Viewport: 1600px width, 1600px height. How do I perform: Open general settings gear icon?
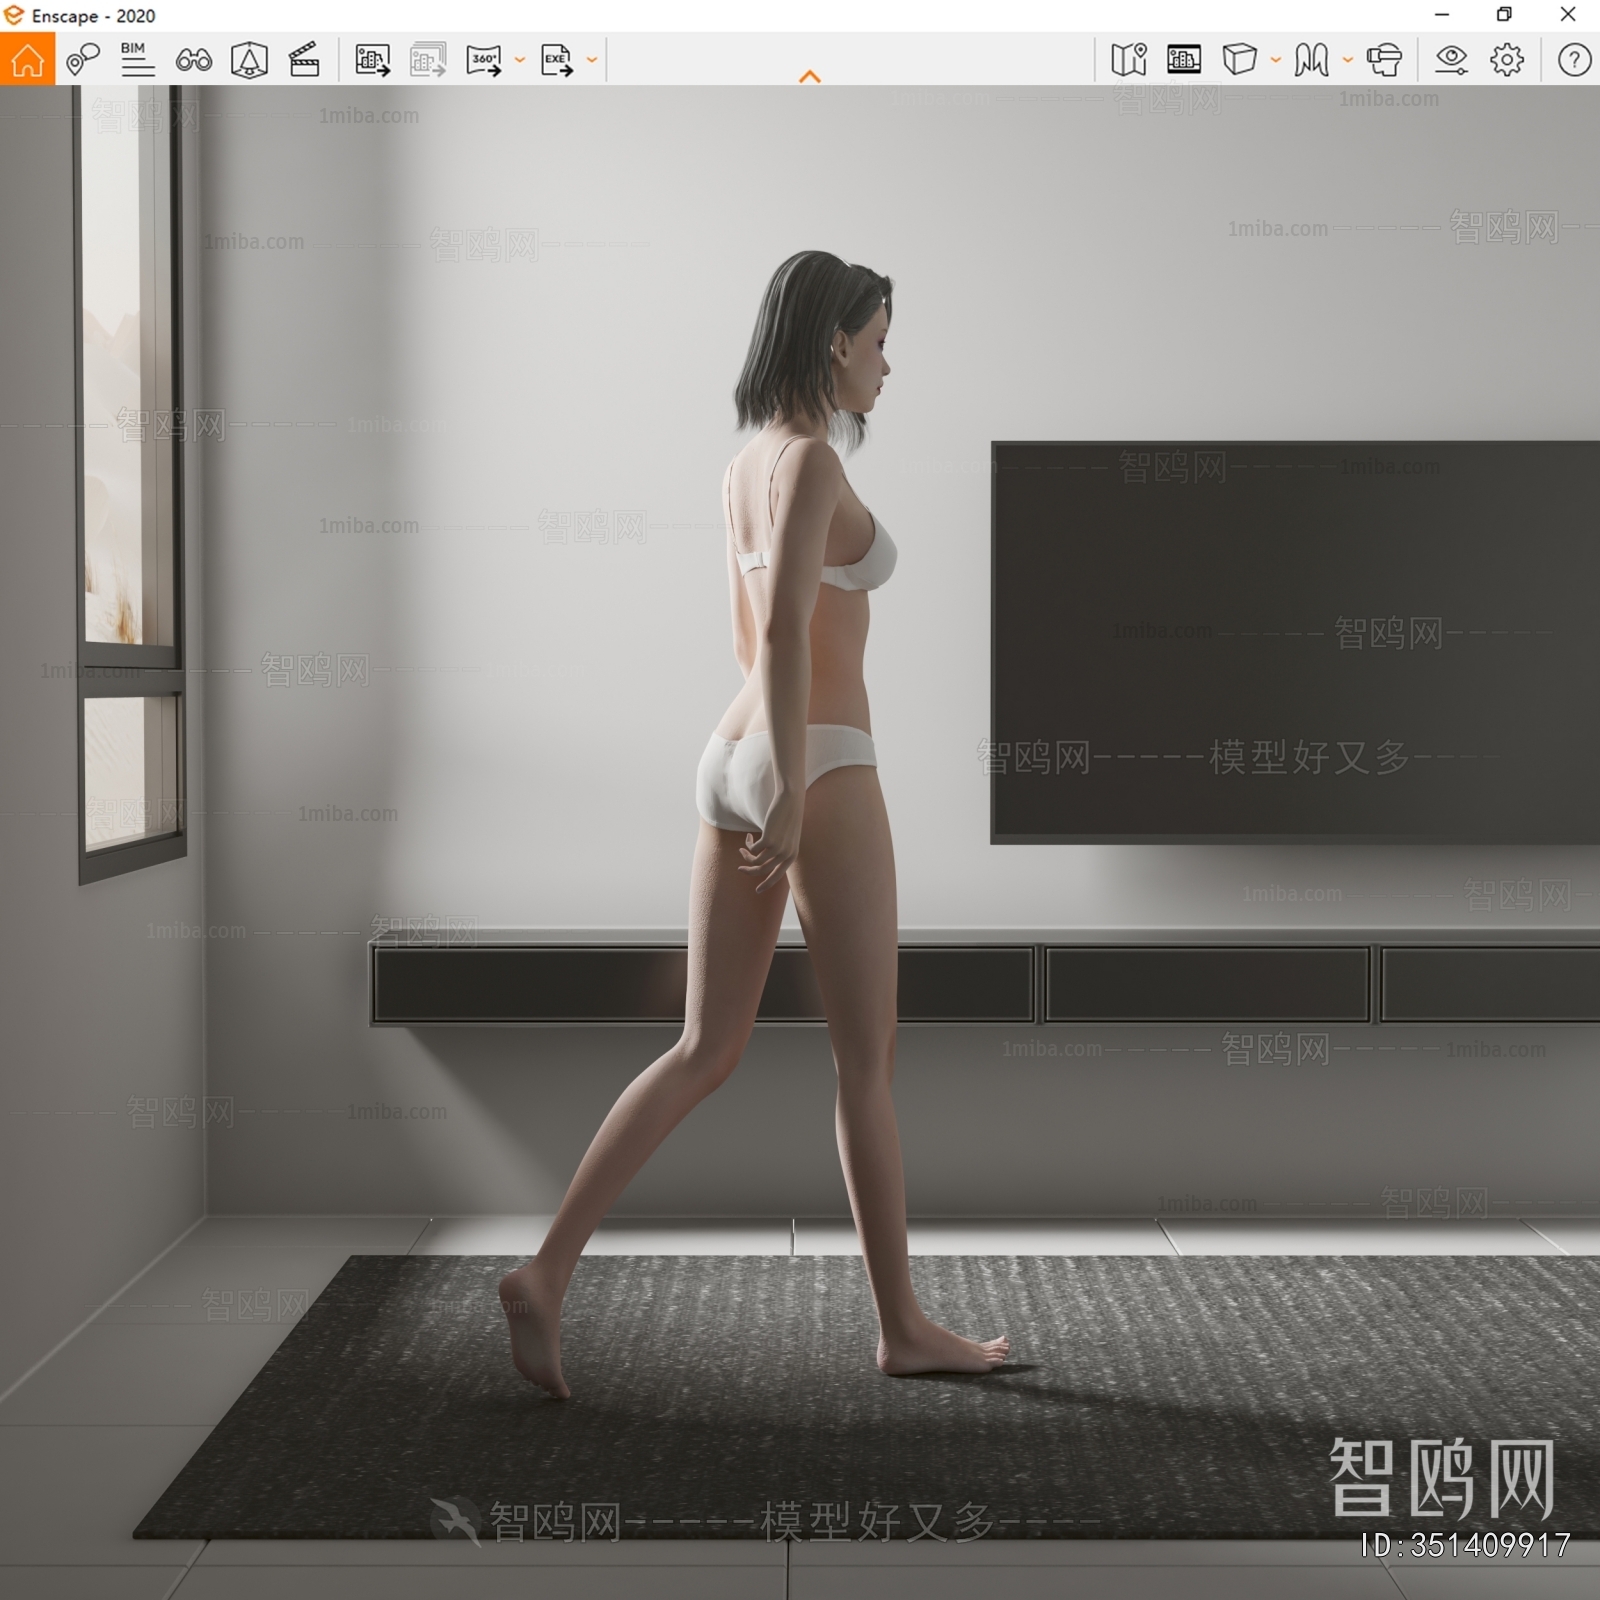pos(1507,60)
